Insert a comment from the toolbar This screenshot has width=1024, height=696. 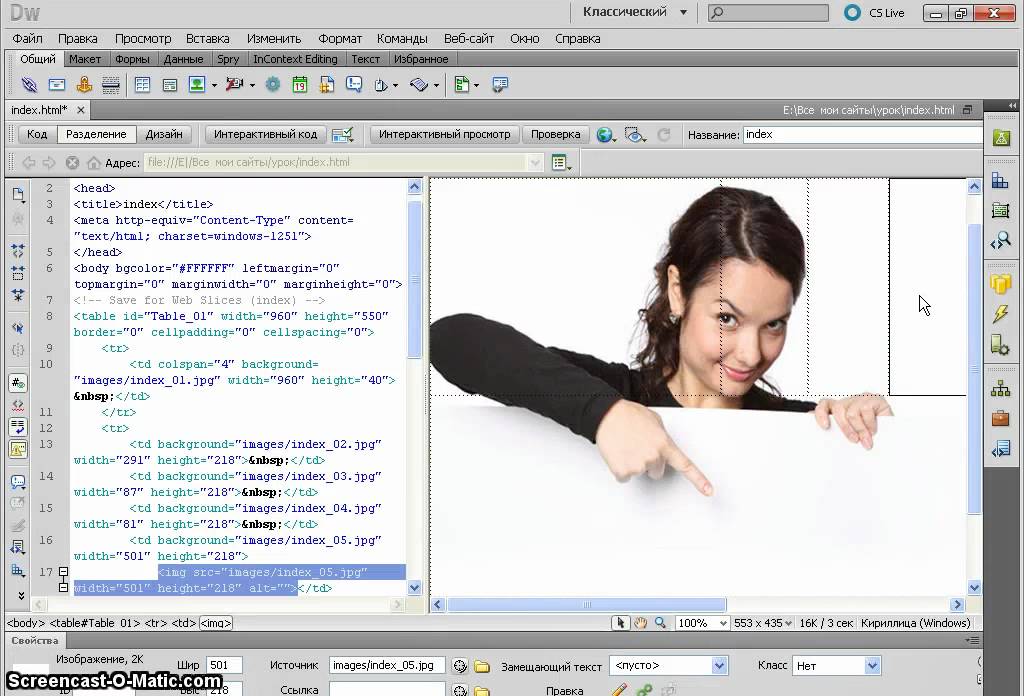(354, 84)
